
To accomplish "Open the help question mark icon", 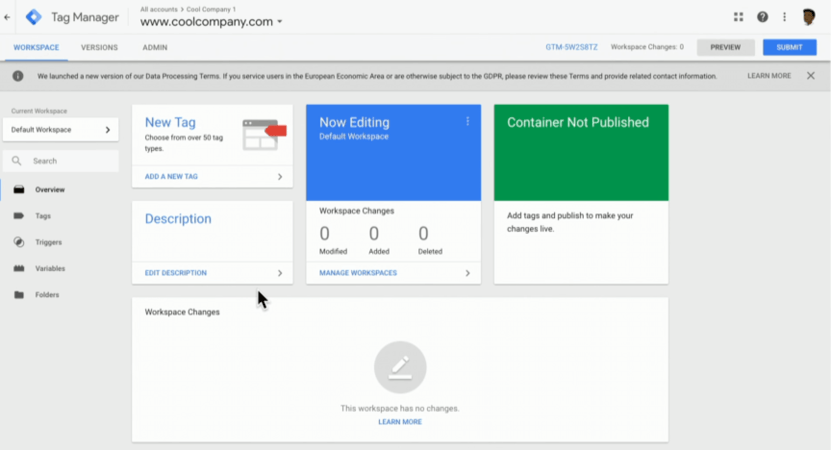I will 762,17.
